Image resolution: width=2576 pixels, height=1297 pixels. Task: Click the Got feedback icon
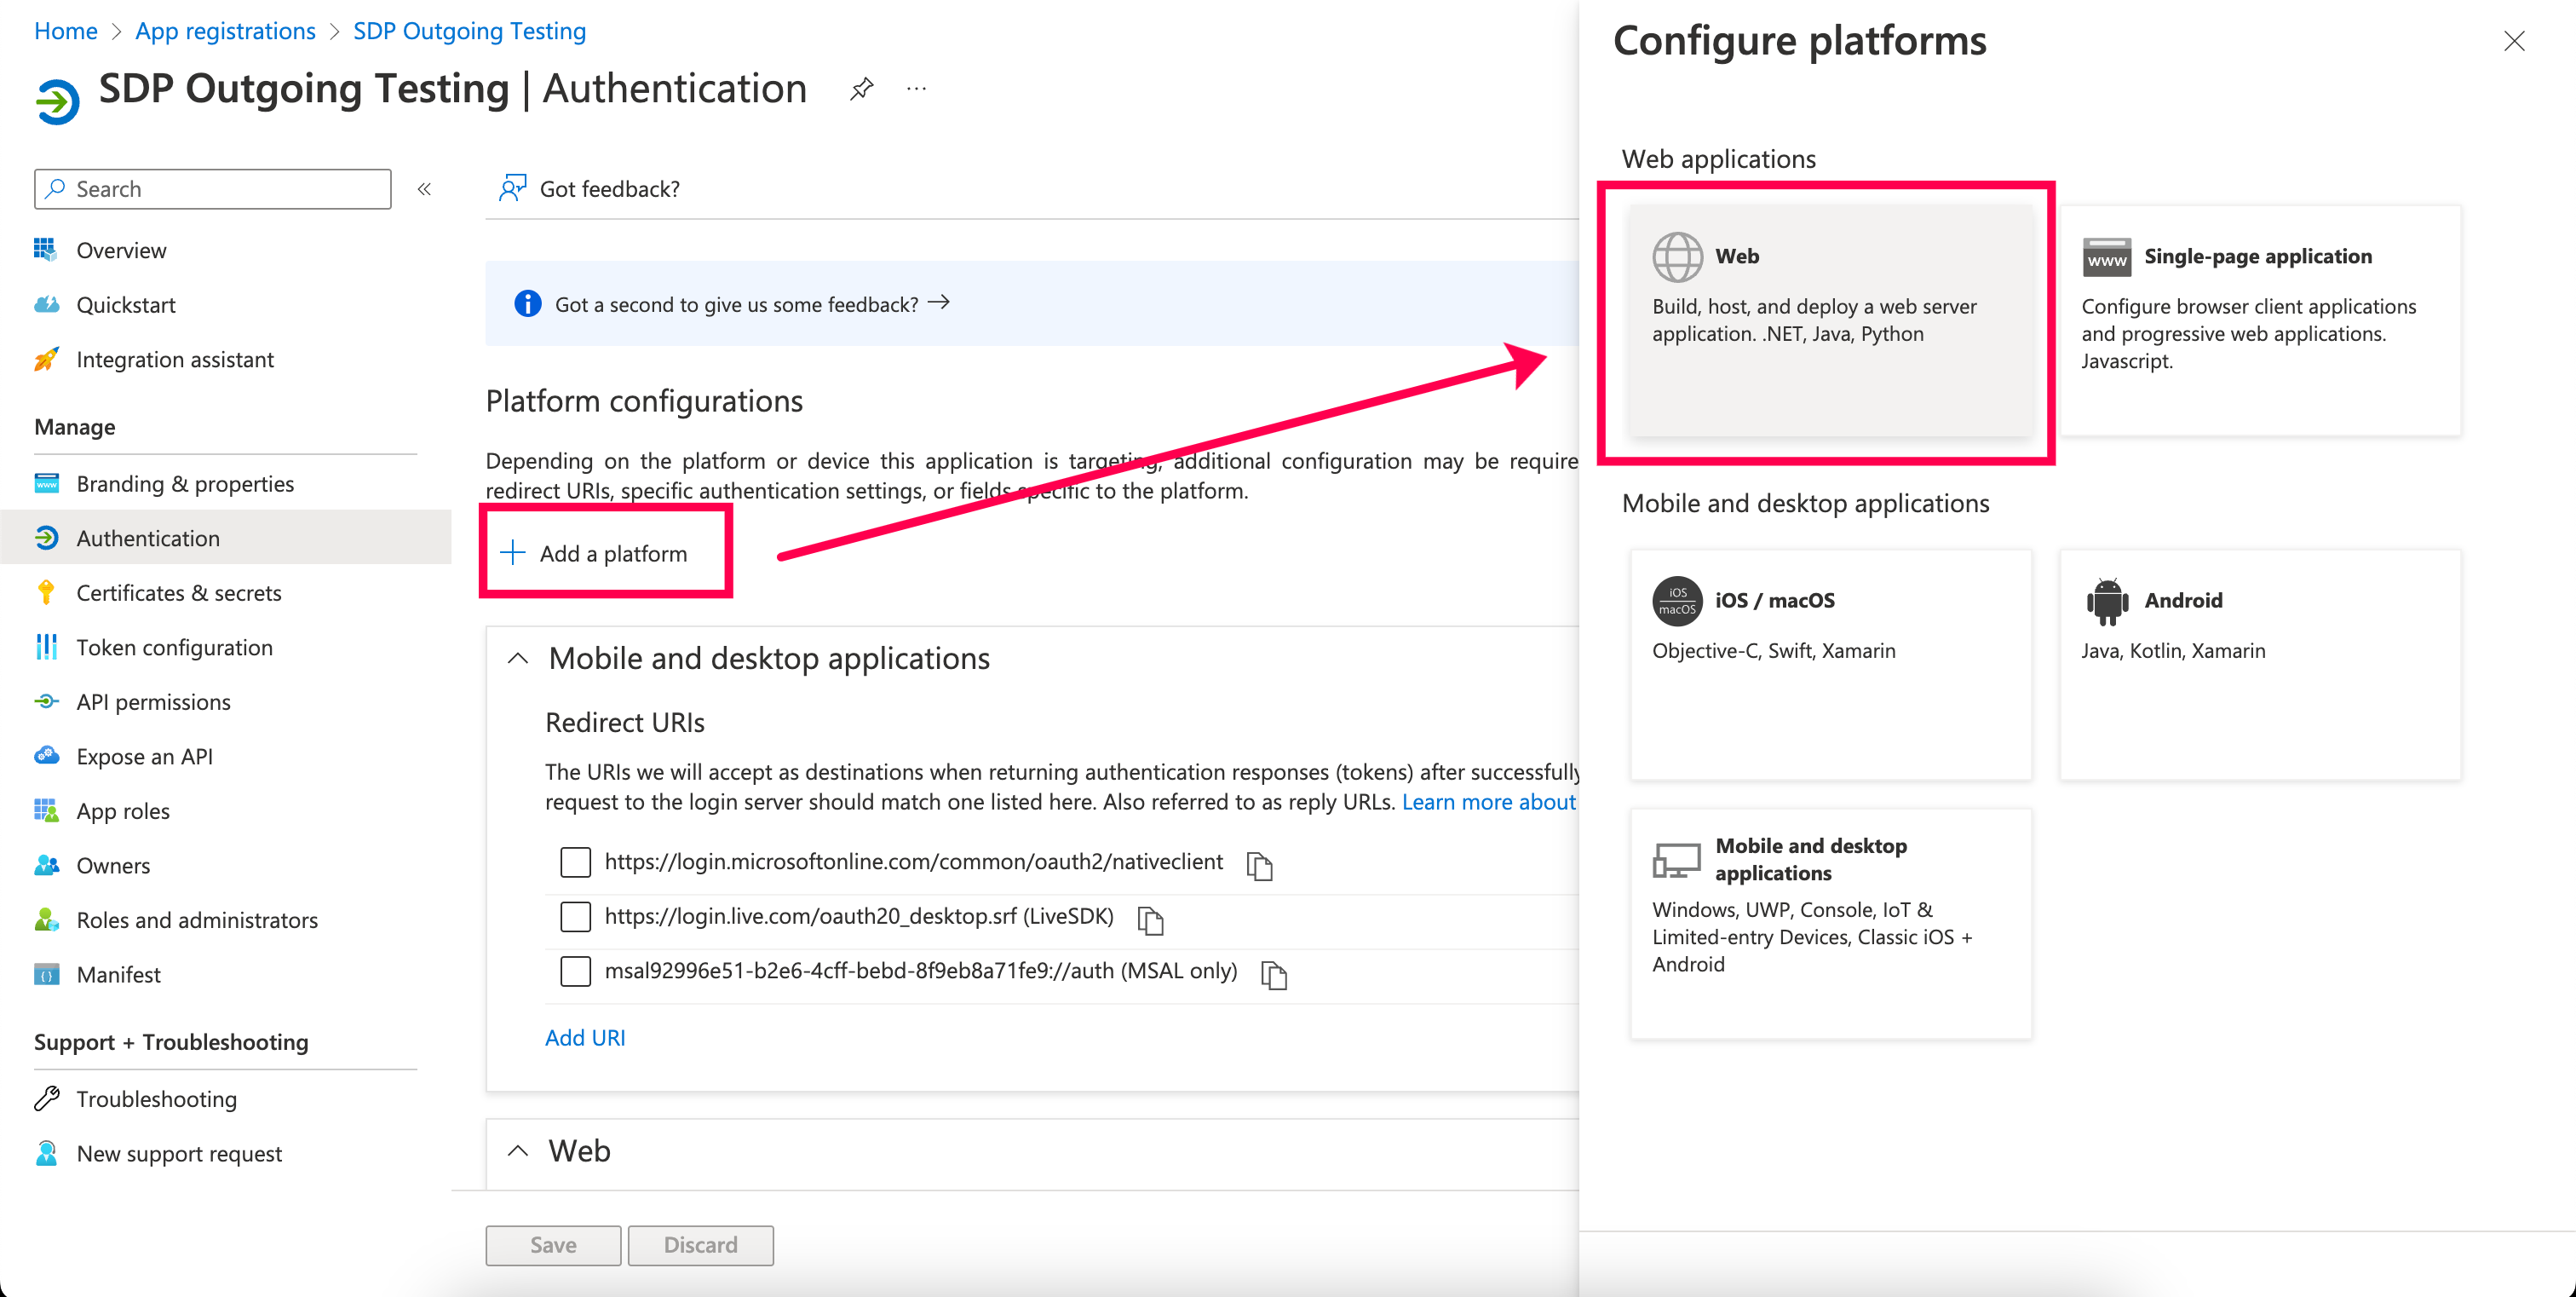pos(512,188)
